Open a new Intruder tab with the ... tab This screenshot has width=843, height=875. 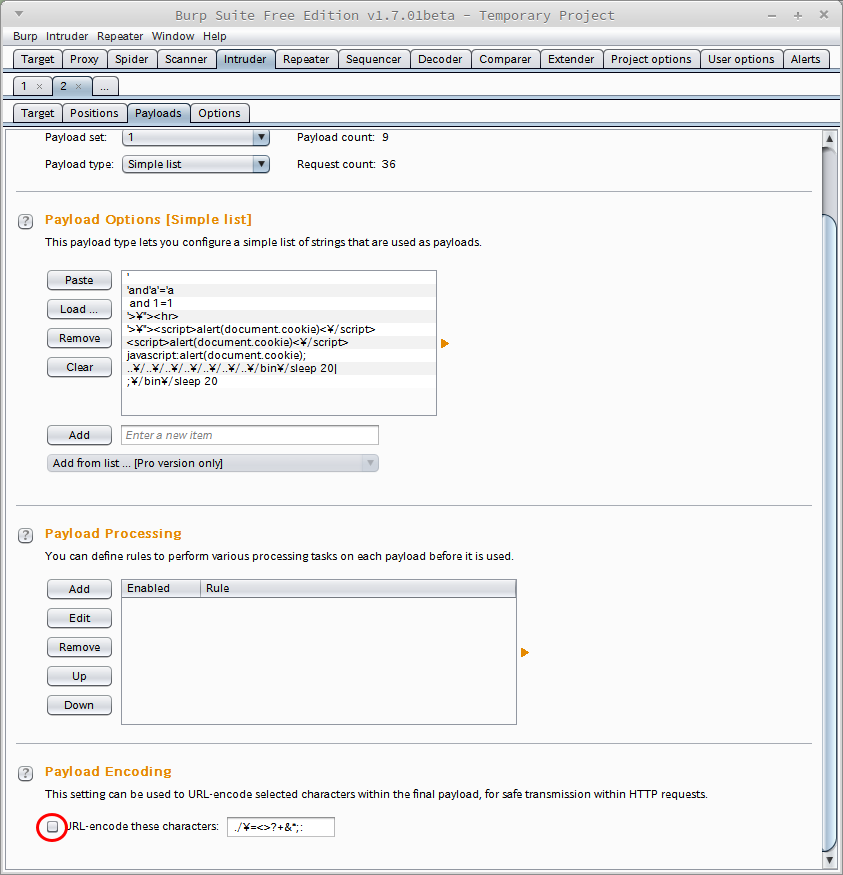[105, 87]
